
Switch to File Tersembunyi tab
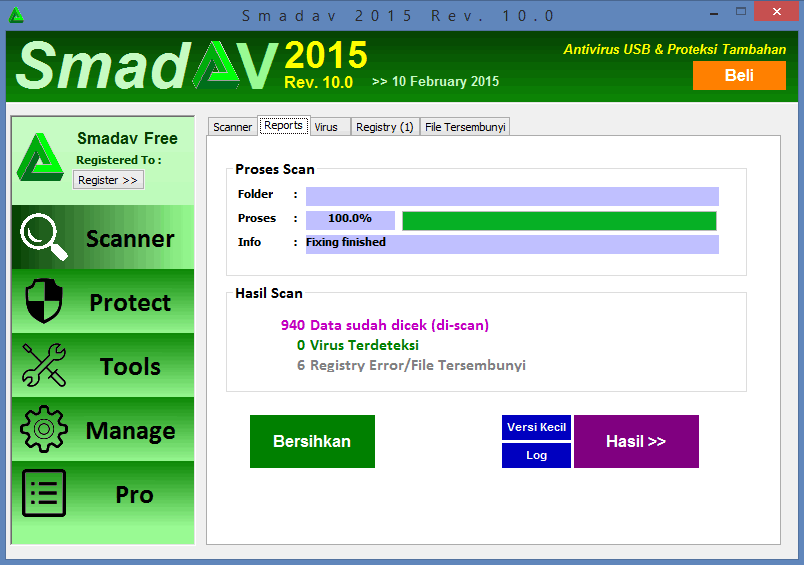coord(465,127)
